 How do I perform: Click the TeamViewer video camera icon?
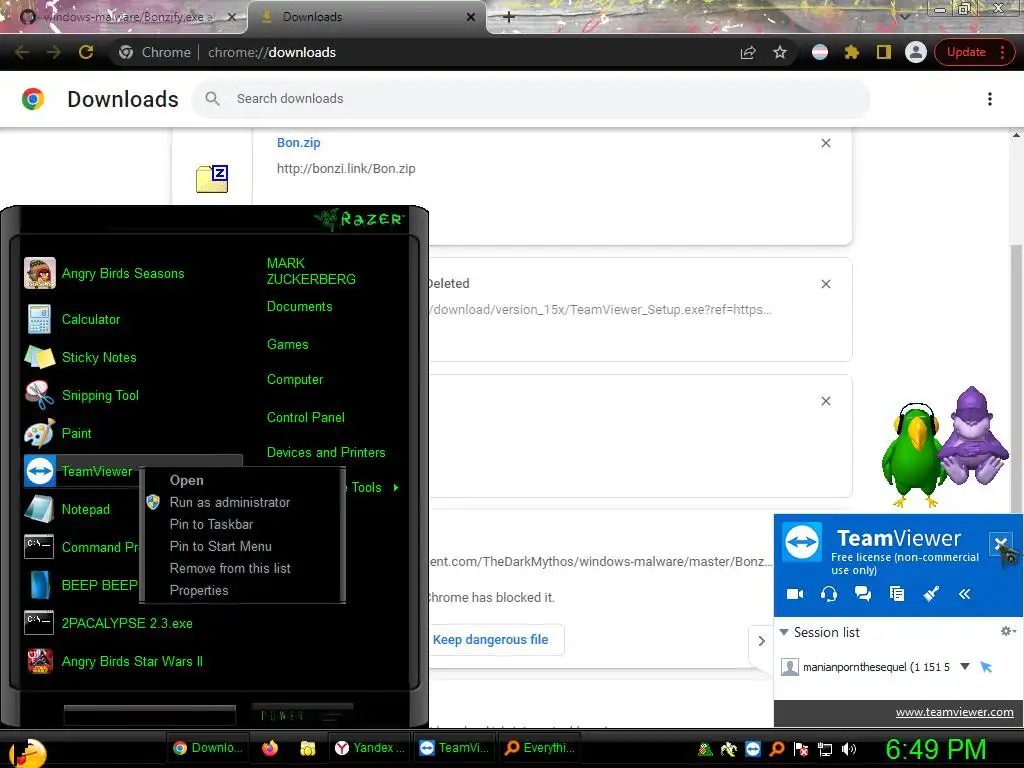click(x=795, y=594)
